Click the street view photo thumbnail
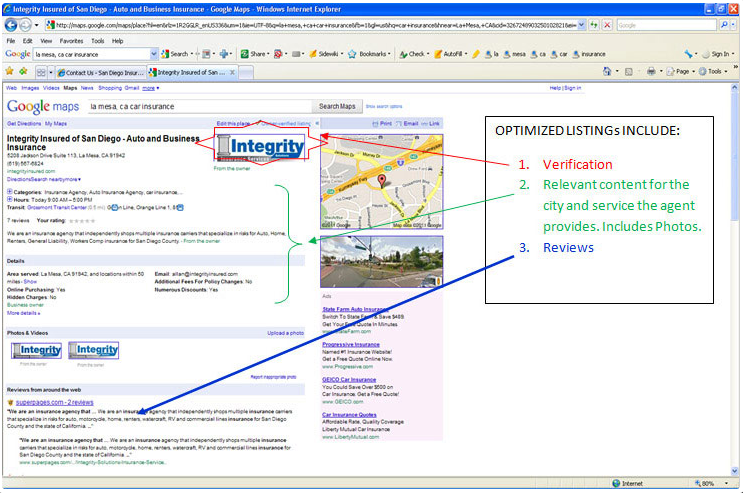 (x=381, y=262)
